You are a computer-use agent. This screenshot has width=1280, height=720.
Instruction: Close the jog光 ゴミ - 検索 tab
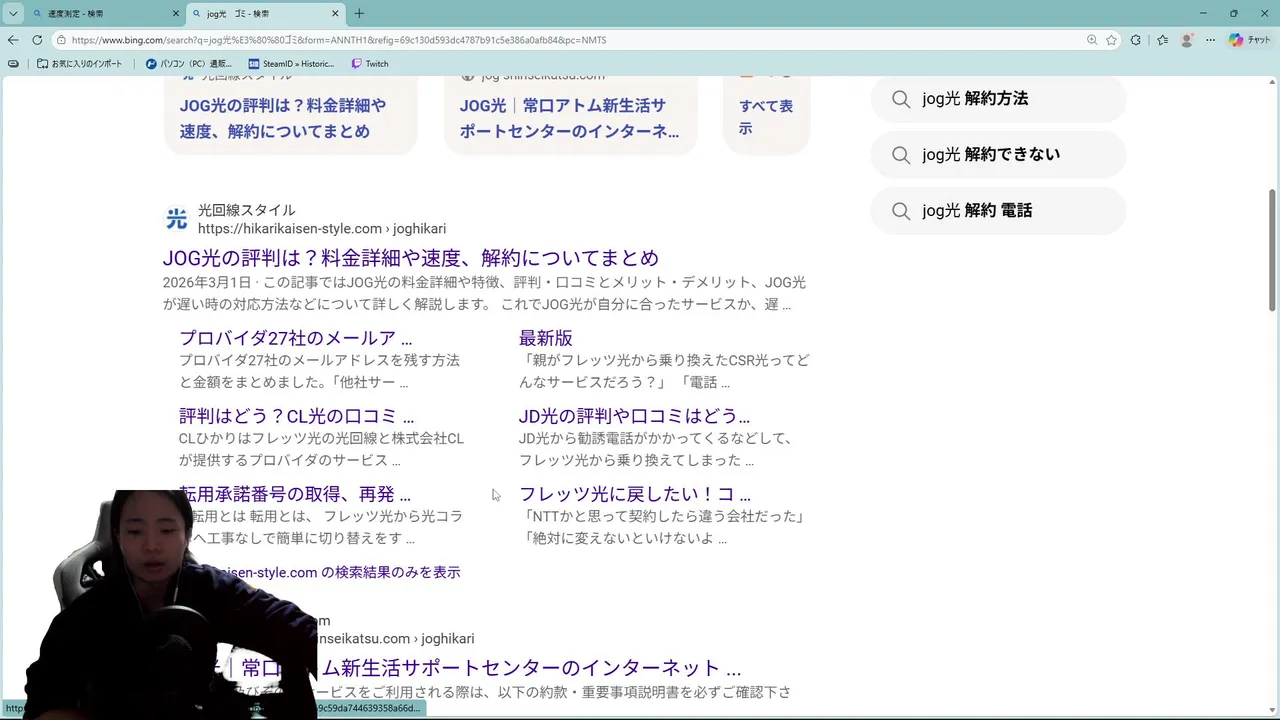tap(335, 14)
